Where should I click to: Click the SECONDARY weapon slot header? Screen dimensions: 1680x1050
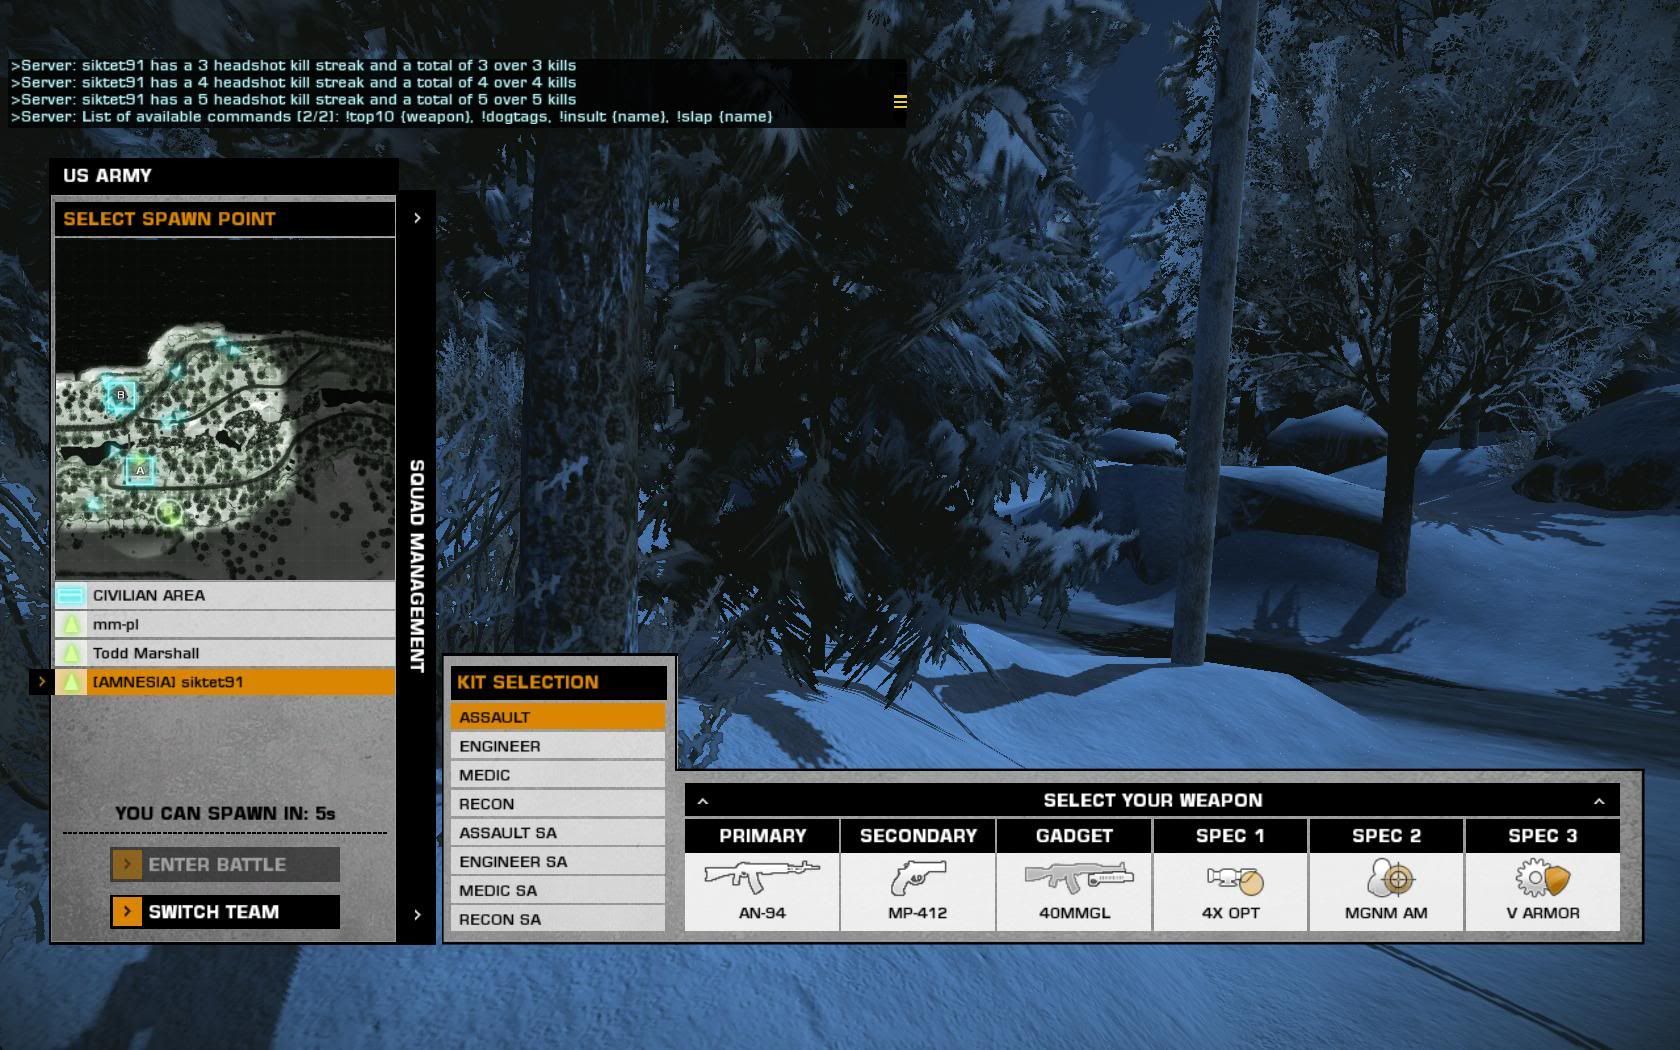point(918,836)
